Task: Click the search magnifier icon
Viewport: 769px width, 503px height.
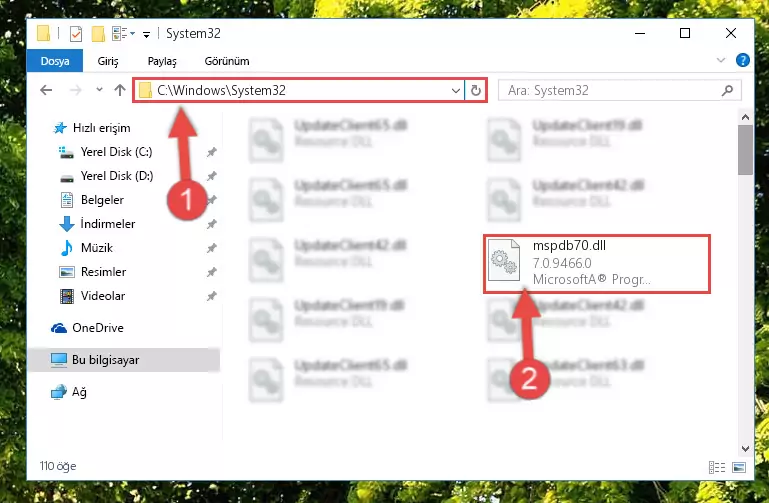Action: [x=727, y=90]
